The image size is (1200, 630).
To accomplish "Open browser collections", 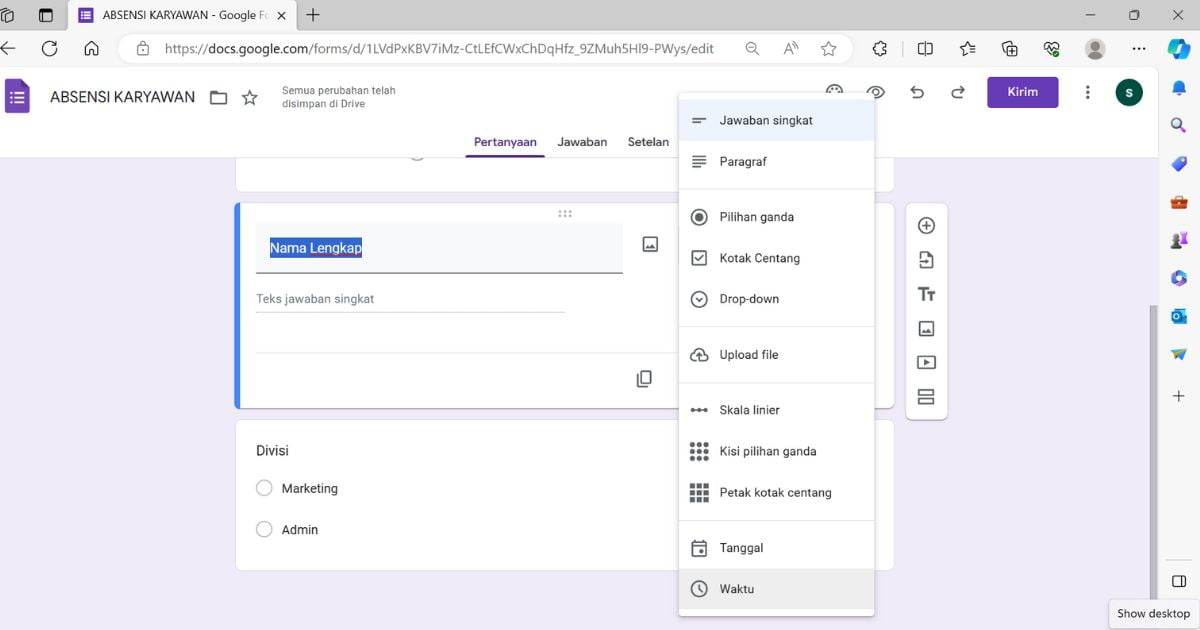I will (1010, 48).
